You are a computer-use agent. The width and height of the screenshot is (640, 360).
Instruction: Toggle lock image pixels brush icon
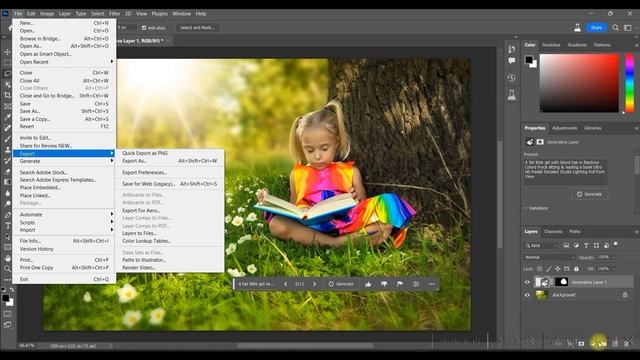549,269
